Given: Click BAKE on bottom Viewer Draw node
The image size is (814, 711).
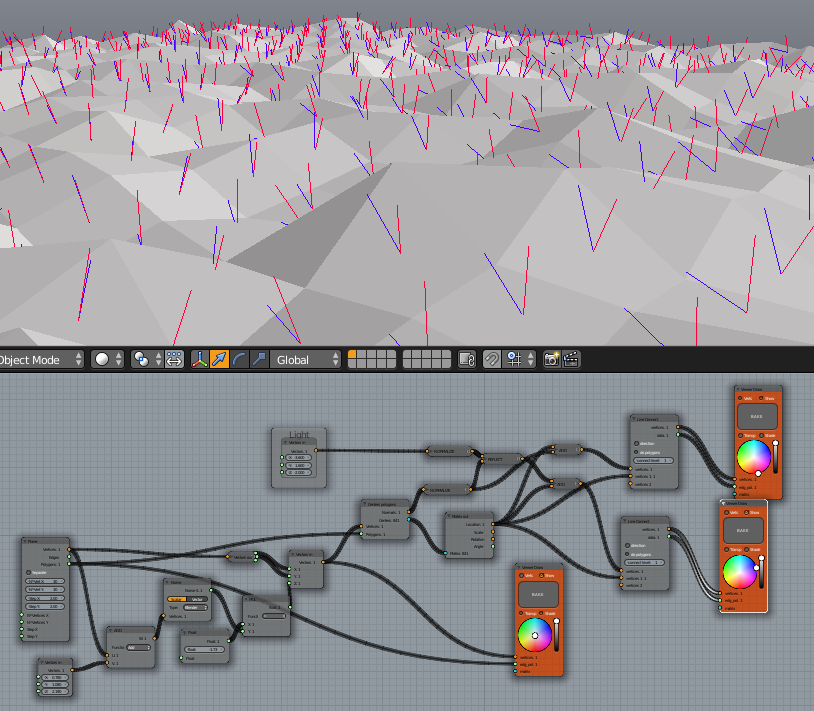Looking at the screenshot, I should [538, 595].
